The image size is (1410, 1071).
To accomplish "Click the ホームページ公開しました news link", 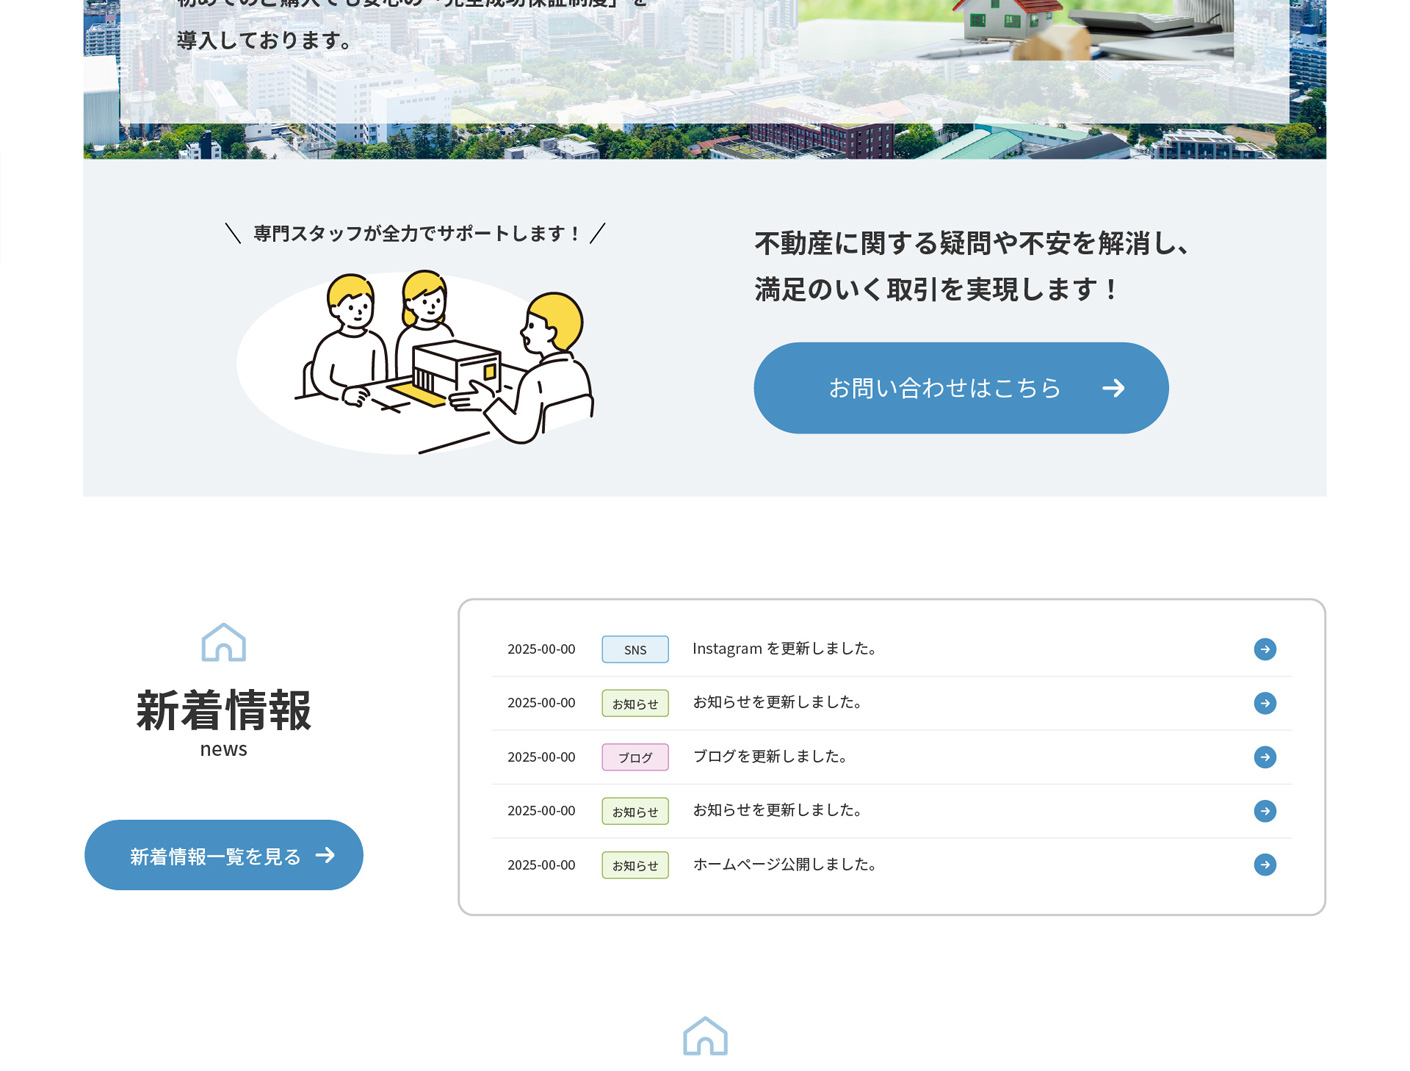I will [x=786, y=864].
